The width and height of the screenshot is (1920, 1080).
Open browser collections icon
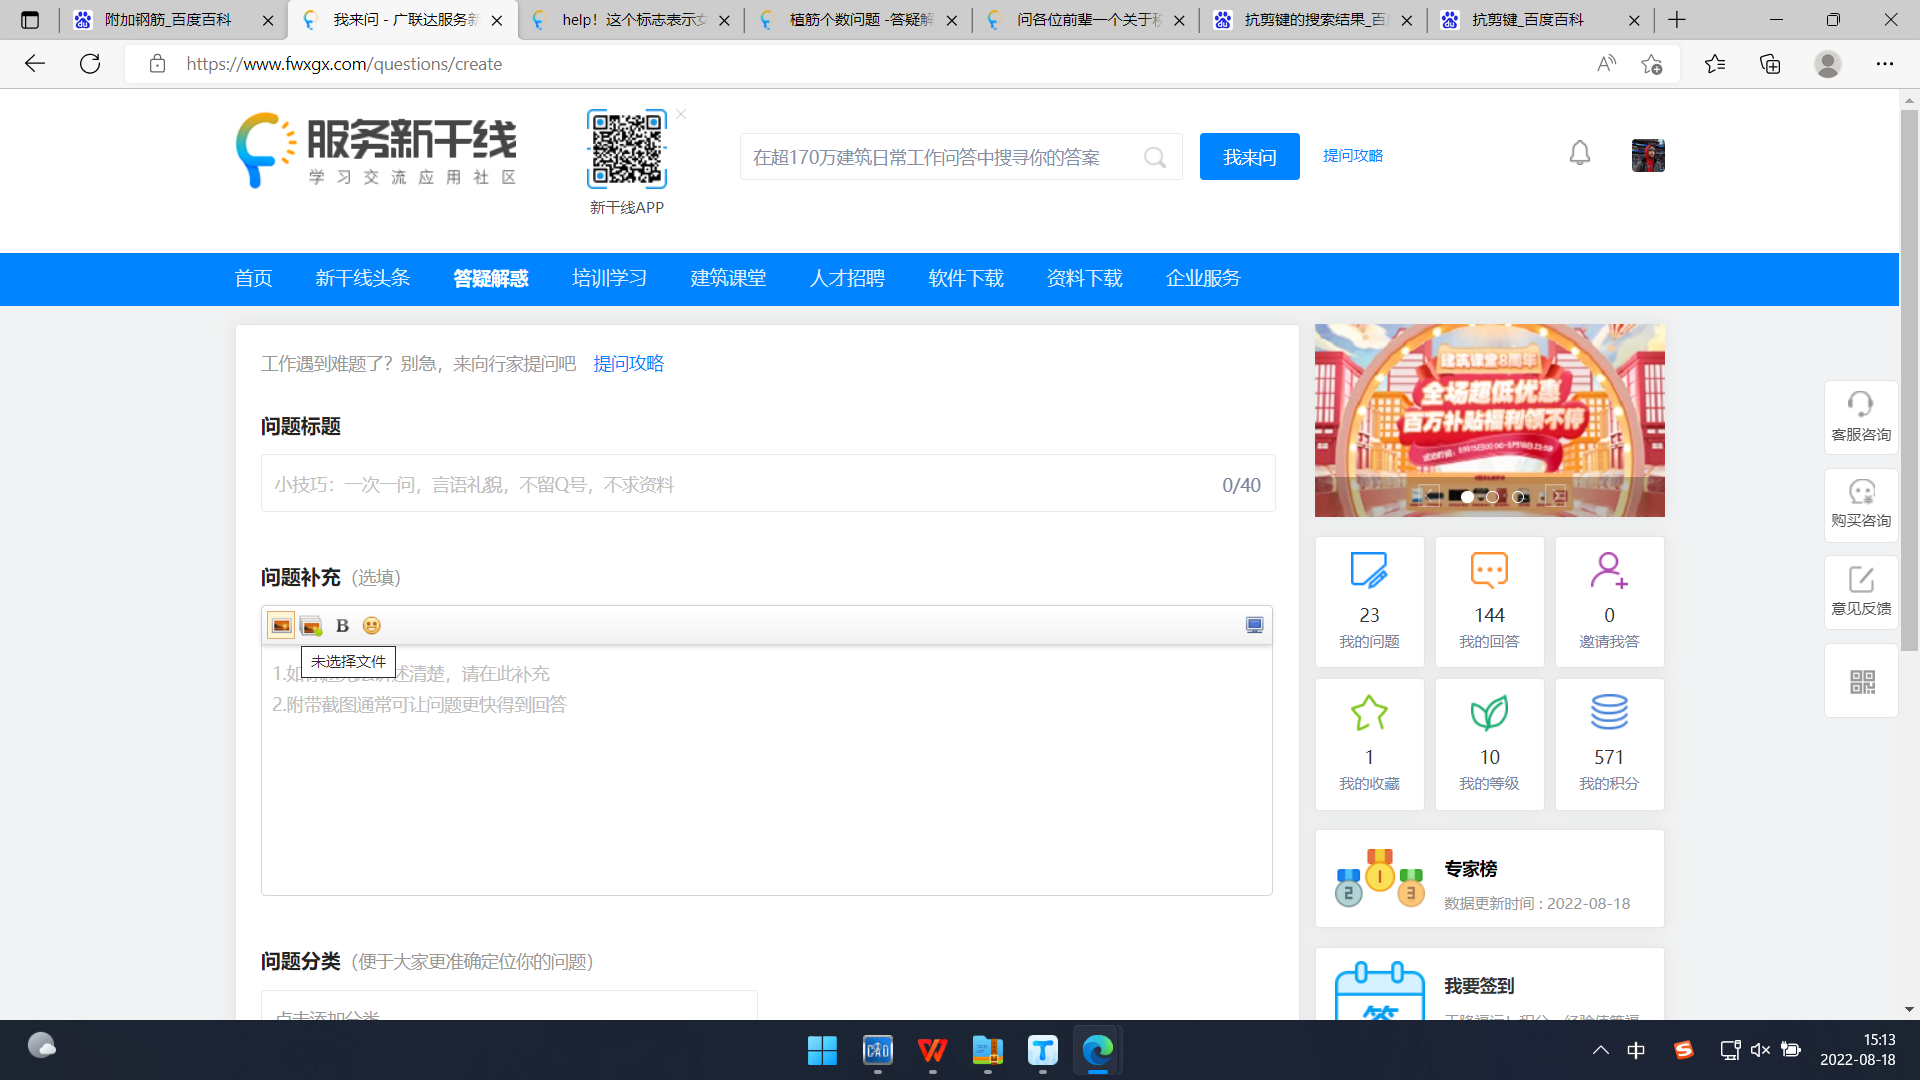point(1770,64)
